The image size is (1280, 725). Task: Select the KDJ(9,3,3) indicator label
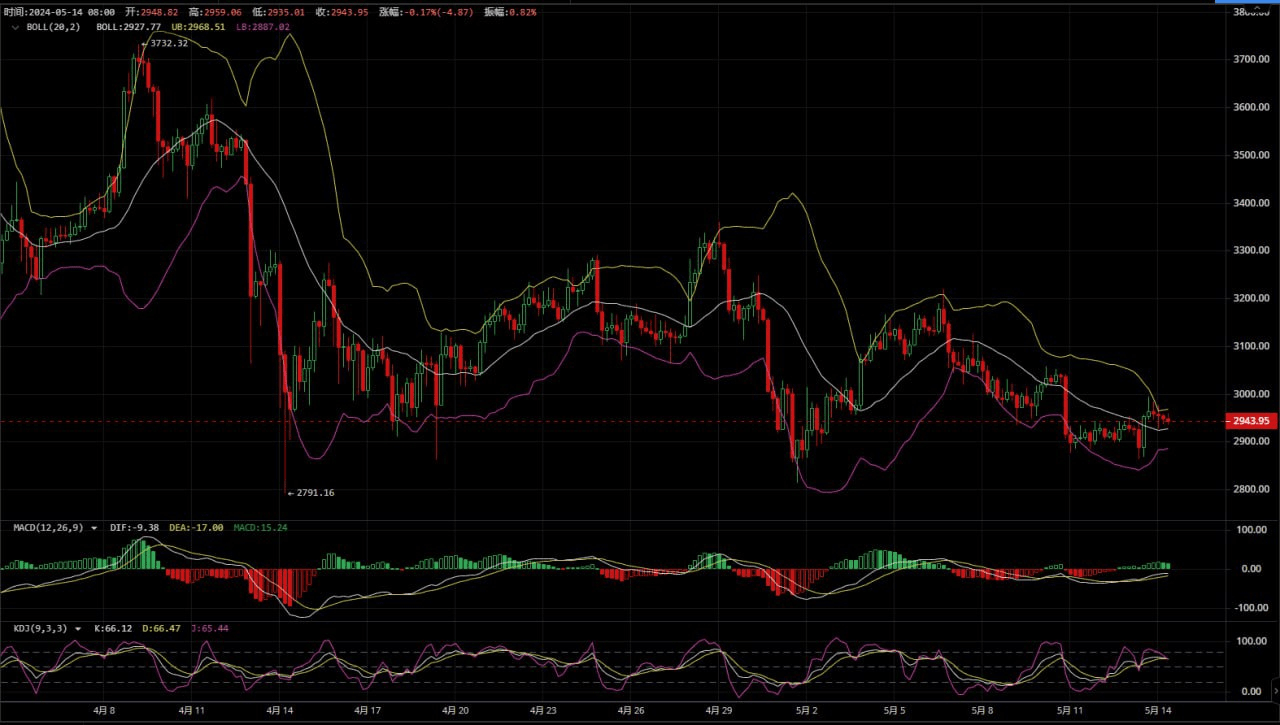click(x=40, y=629)
